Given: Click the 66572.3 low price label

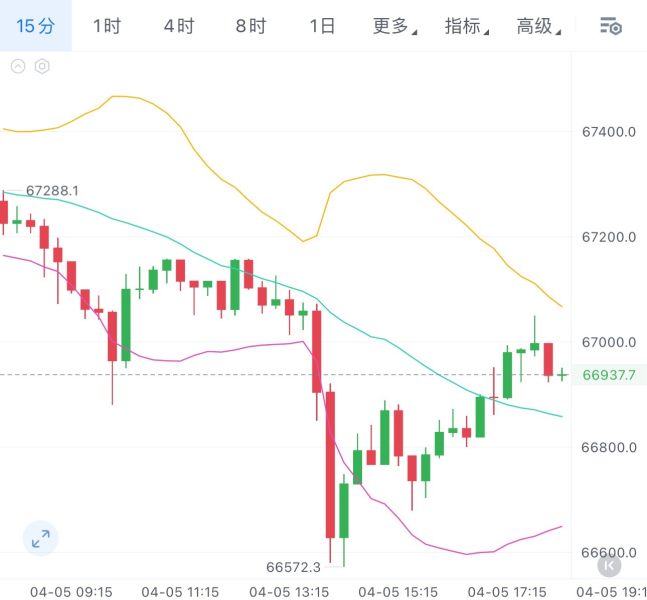Looking at the screenshot, I should pyautogui.click(x=293, y=567).
